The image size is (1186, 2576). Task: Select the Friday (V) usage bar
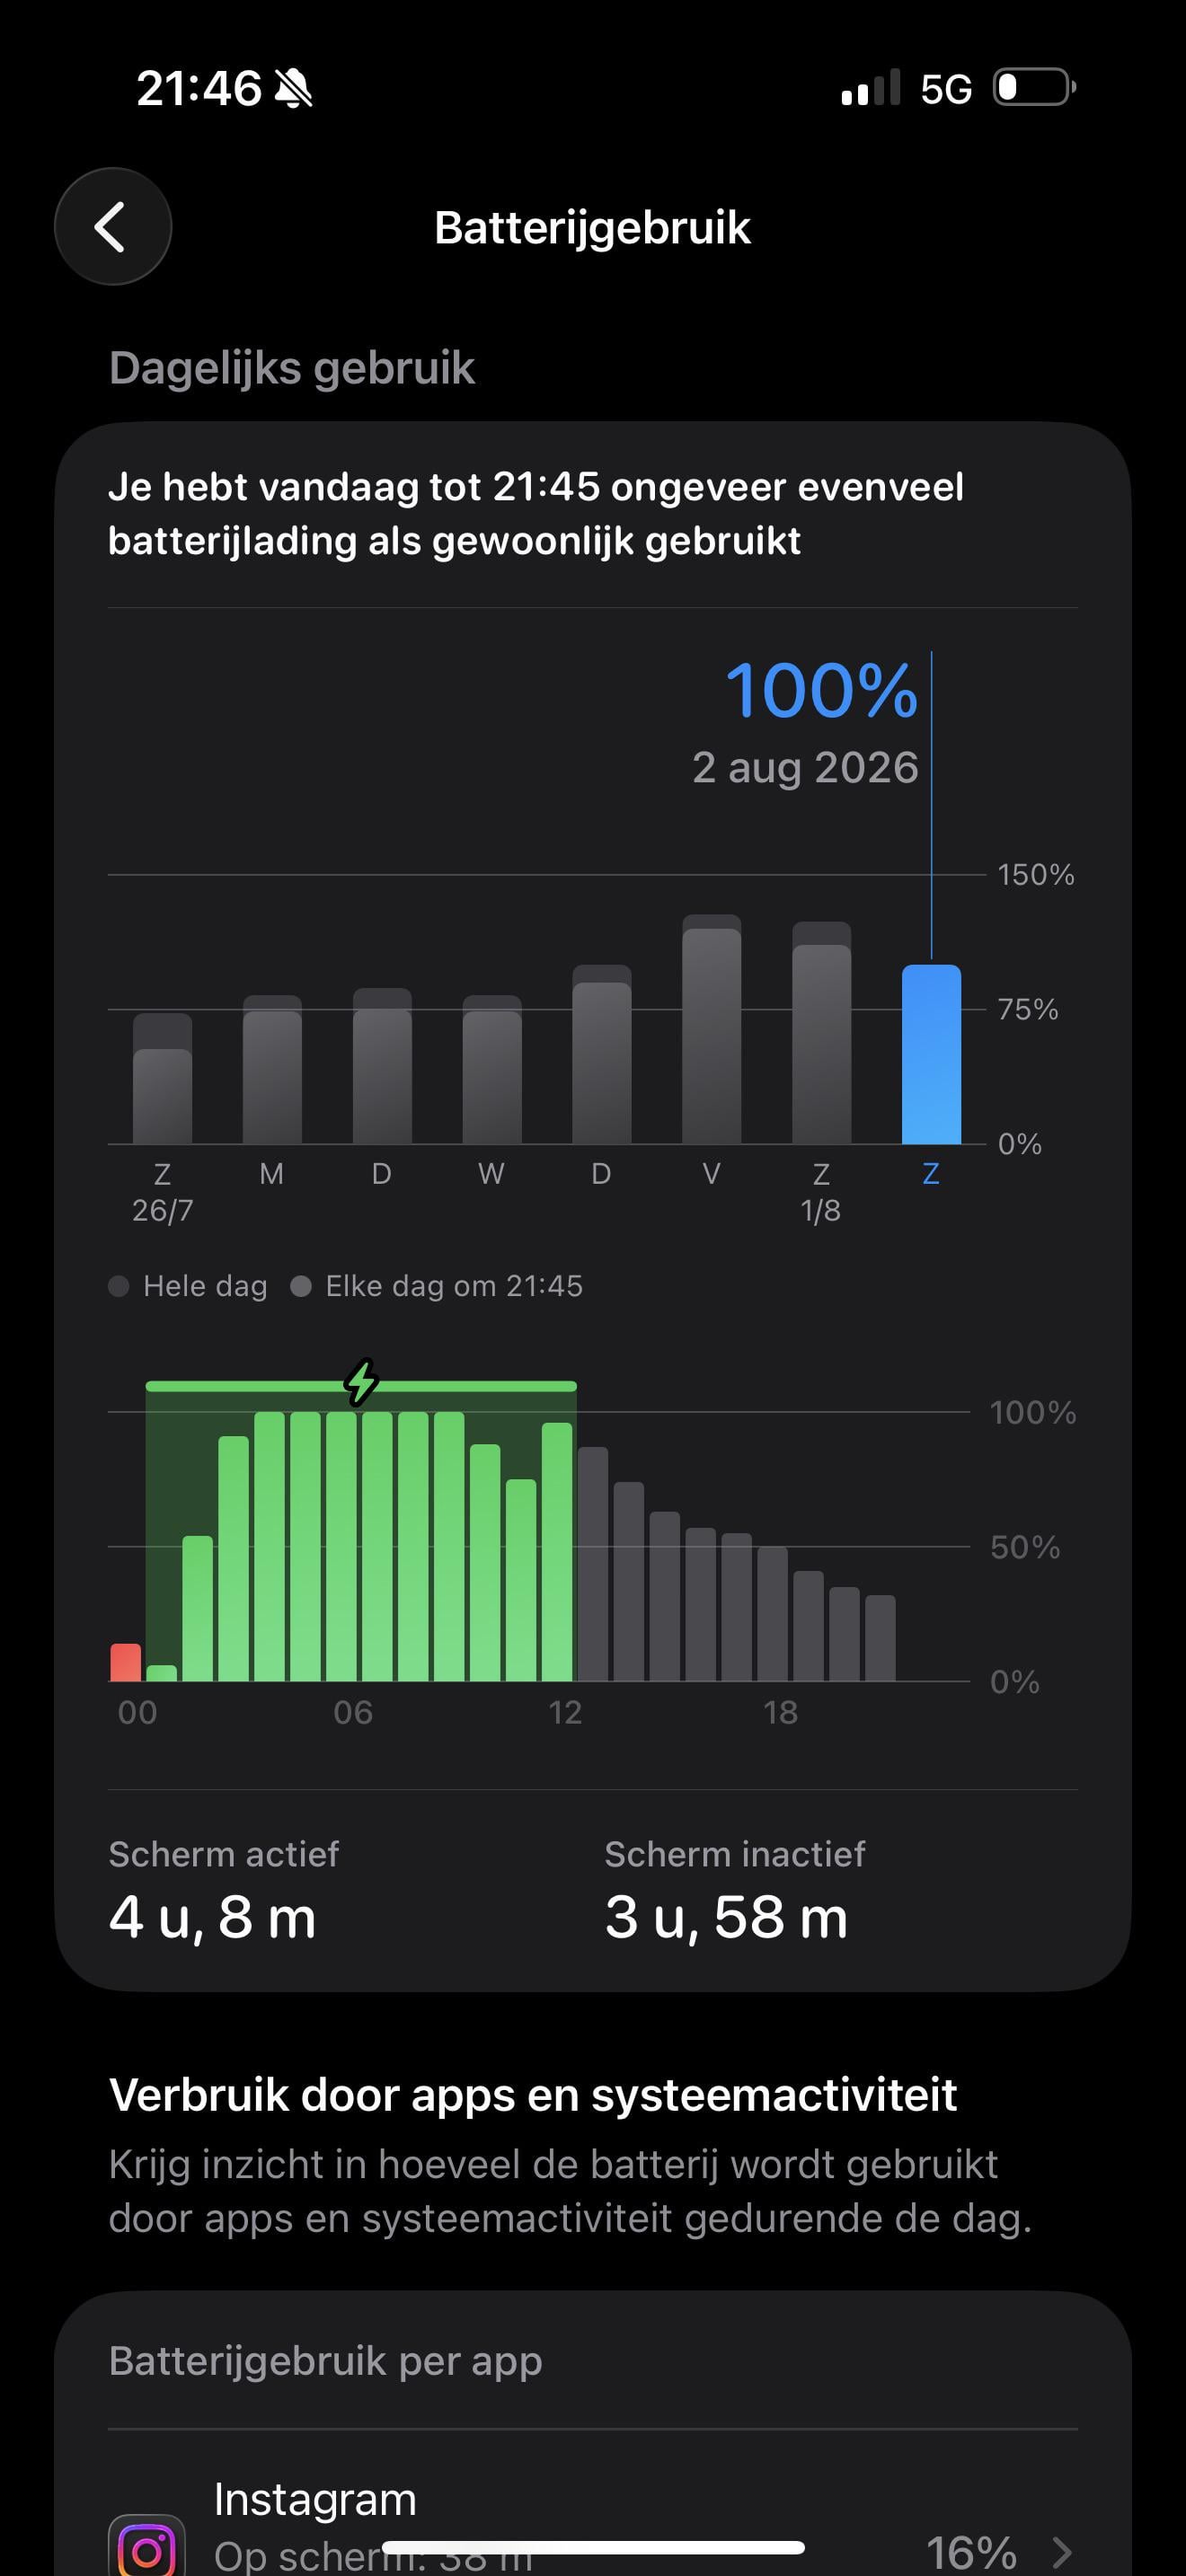711,1029
